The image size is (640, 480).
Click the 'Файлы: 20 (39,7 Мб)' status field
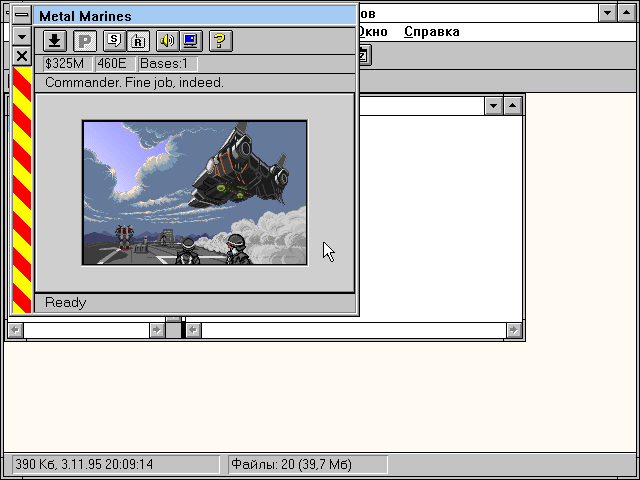[308, 464]
